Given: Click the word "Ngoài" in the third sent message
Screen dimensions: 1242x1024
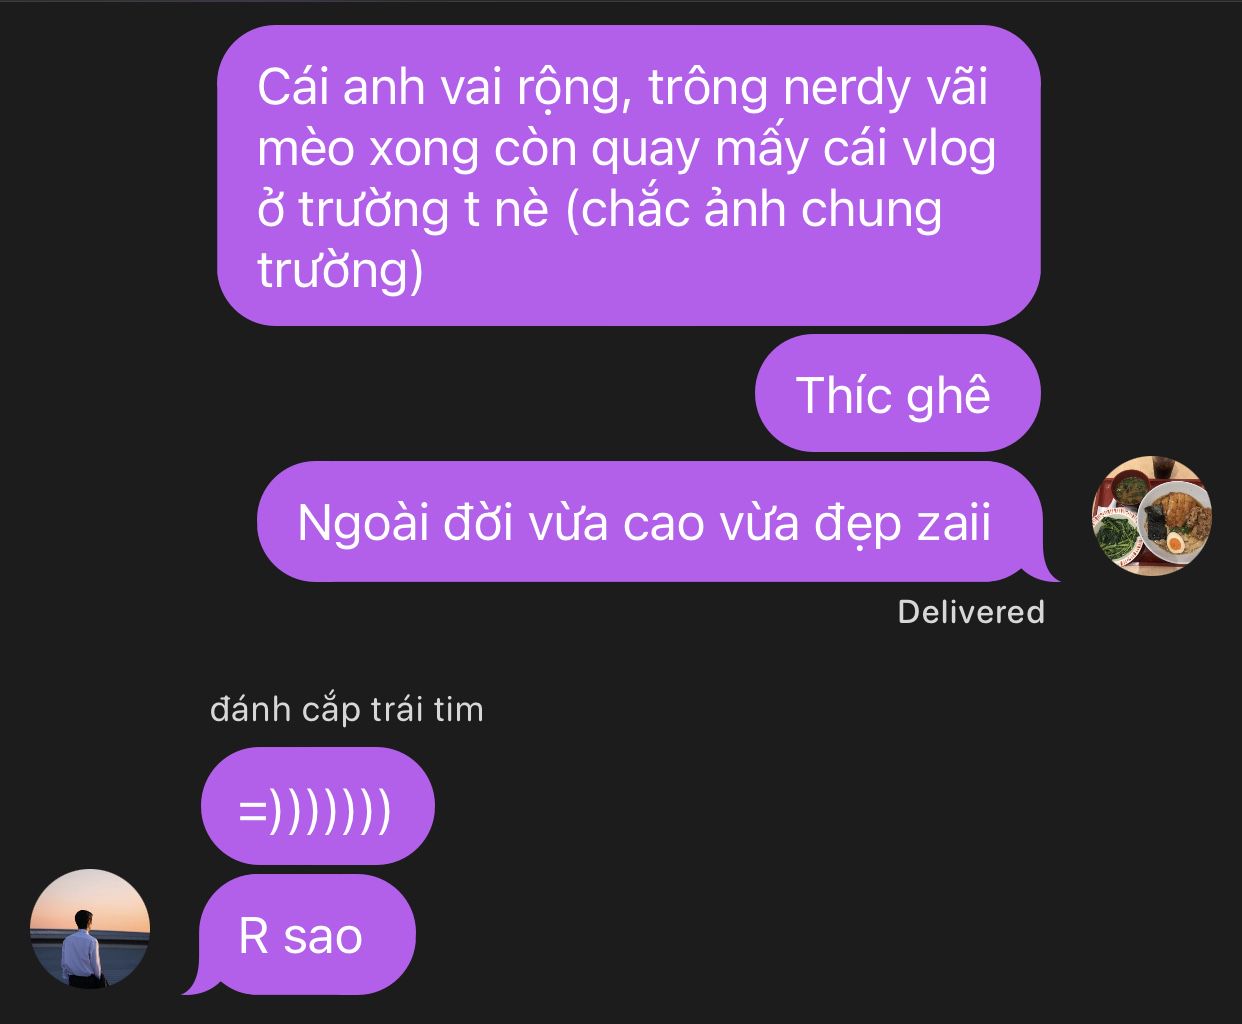Looking at the screenshot, I should tap(363, 523).
